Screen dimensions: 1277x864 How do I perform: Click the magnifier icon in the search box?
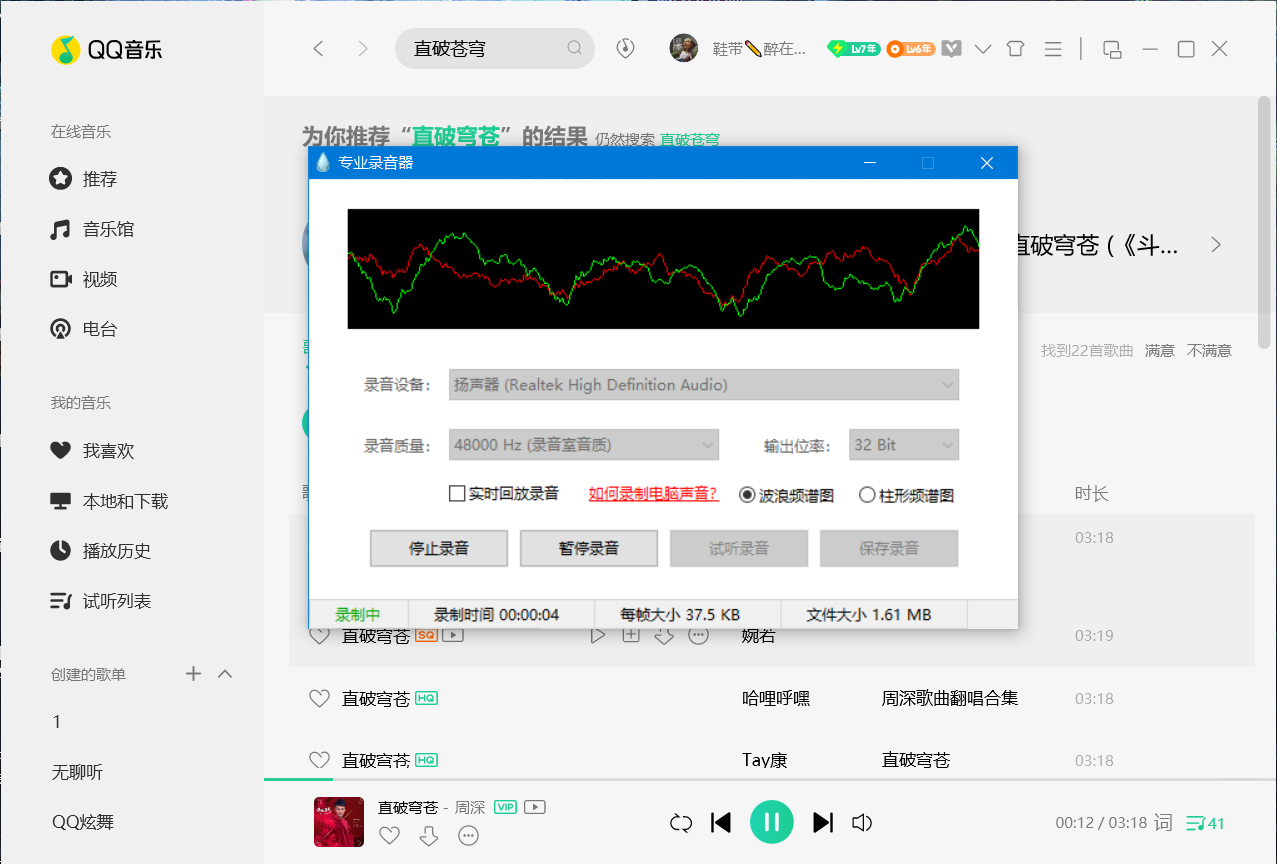tap(575, 48)
